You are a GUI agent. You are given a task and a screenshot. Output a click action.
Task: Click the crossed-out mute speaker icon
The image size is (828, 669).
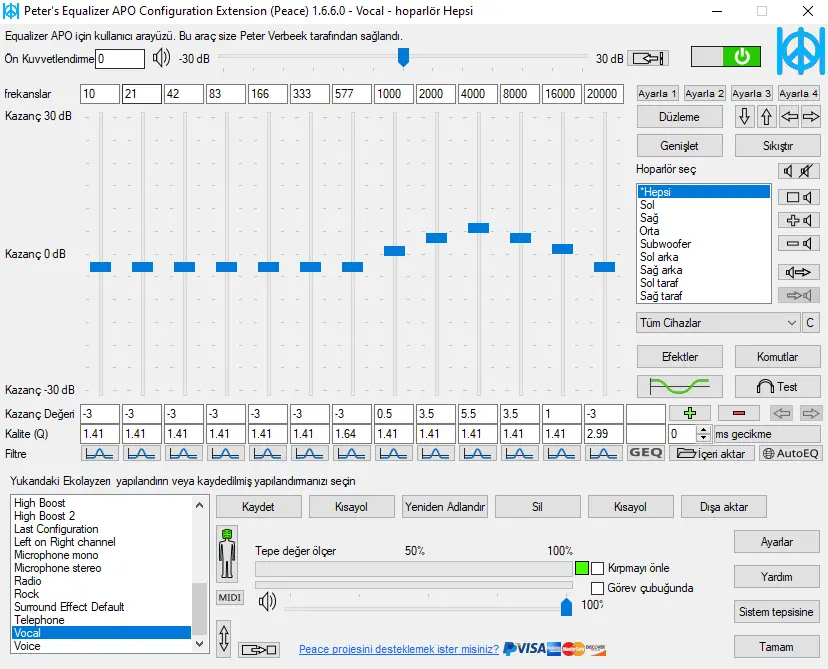tap(806, 171)
